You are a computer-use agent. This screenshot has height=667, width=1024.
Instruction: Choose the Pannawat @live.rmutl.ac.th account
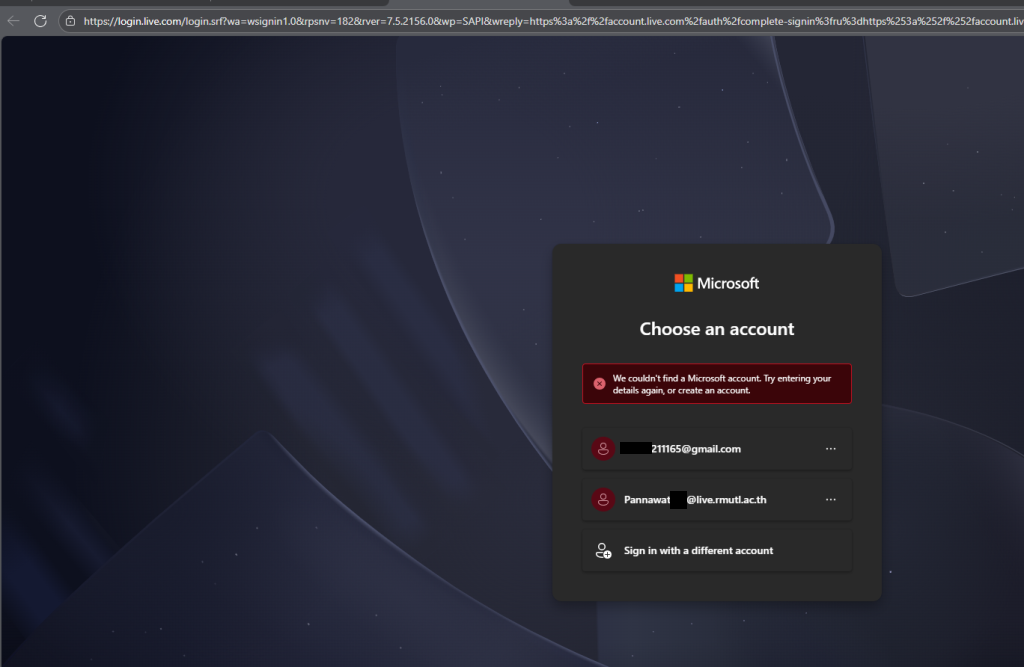coord(716,500)
